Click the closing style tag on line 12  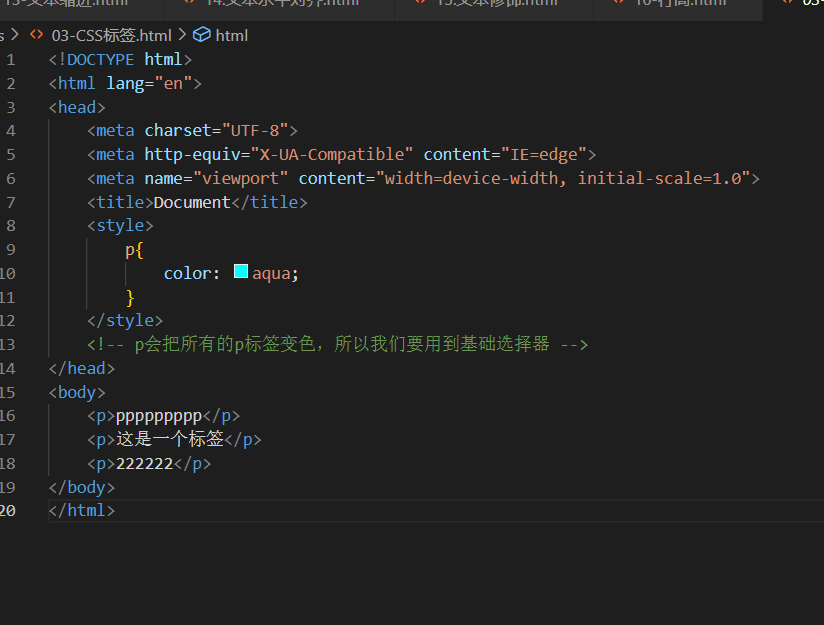125,321
